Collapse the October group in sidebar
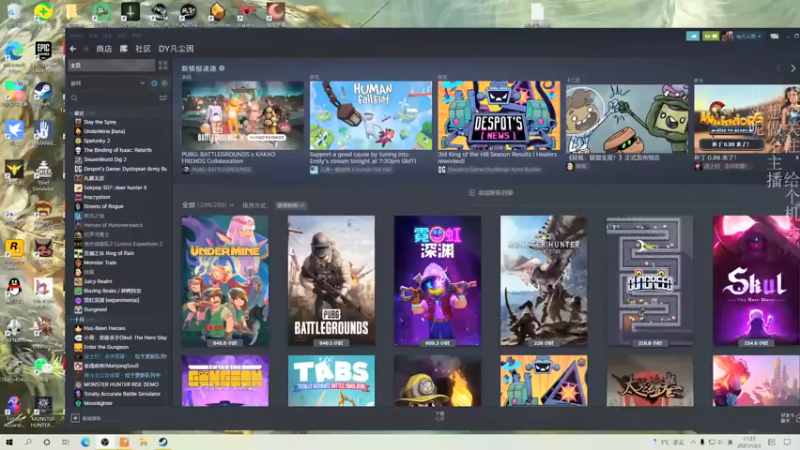800x450 pixels. click(x=83, y=319)
